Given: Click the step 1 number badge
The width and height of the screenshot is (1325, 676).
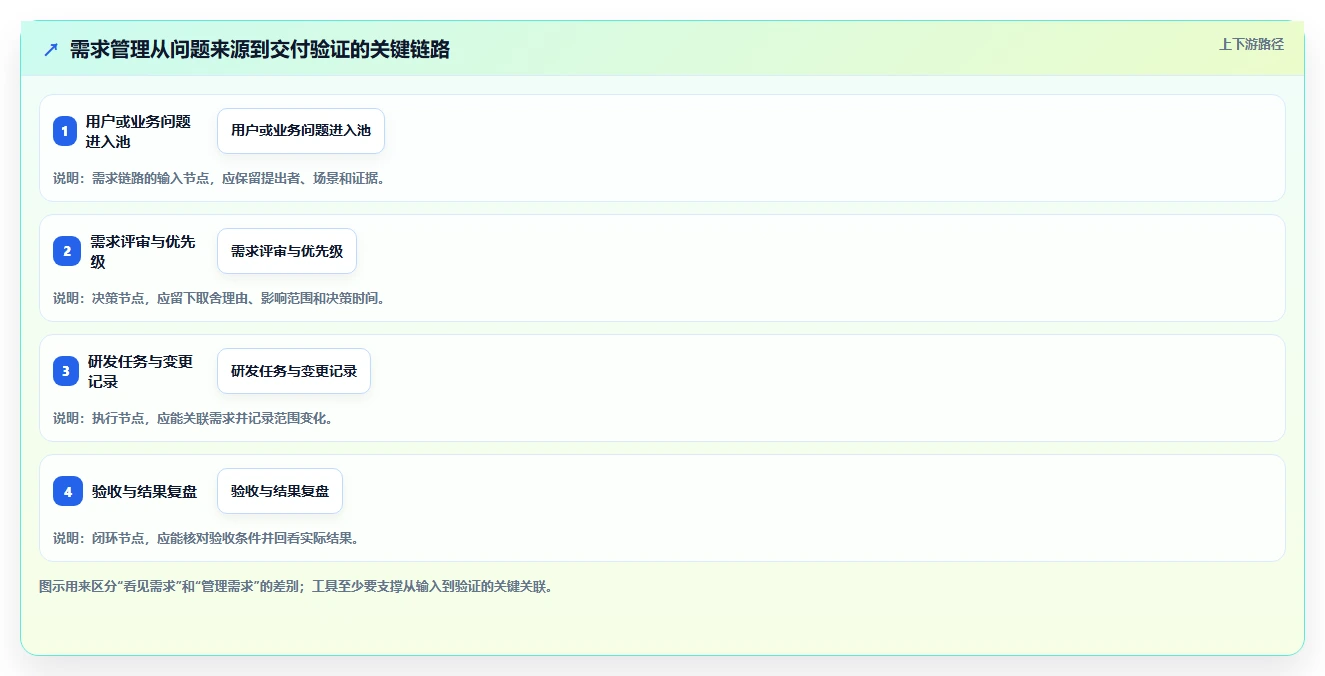Looking at the screenshot, I should coord(65,131).
